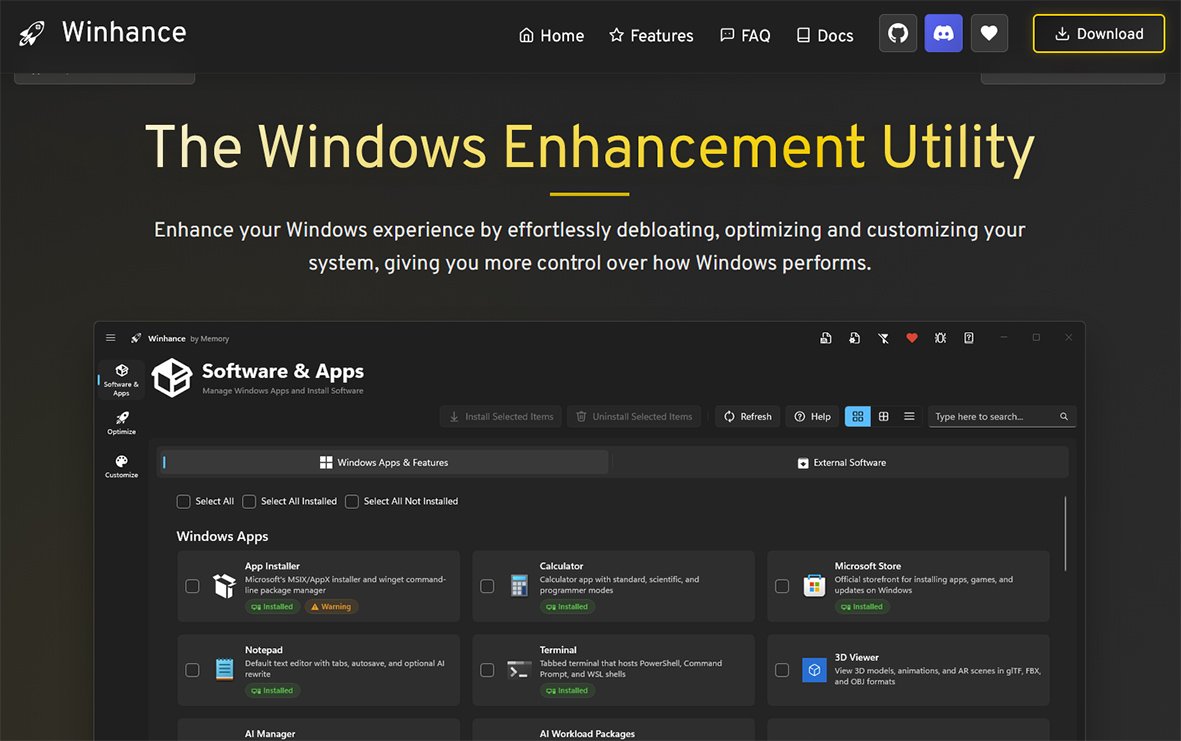Click the filter-off icon in the app title bar
This screenshot has height=741, width=1181.
tap(883, 338)
